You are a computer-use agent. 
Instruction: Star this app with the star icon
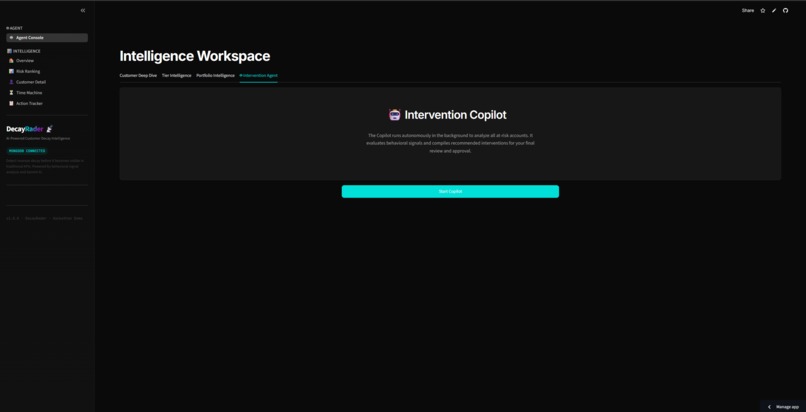pyautogui.click(x=763, y=10)
